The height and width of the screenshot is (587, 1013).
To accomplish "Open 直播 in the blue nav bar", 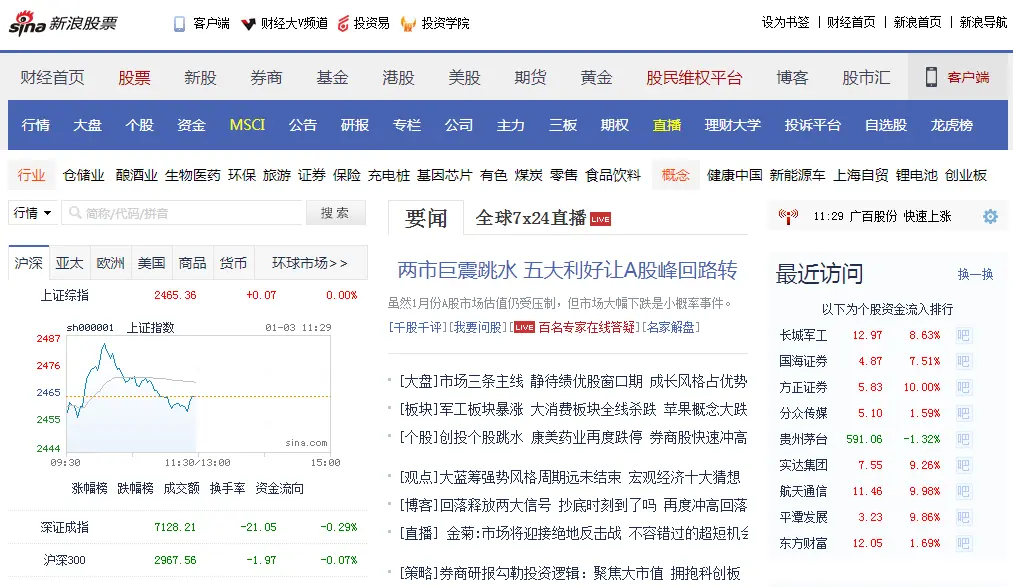I will pyautogui.click(x=667, y=125).
